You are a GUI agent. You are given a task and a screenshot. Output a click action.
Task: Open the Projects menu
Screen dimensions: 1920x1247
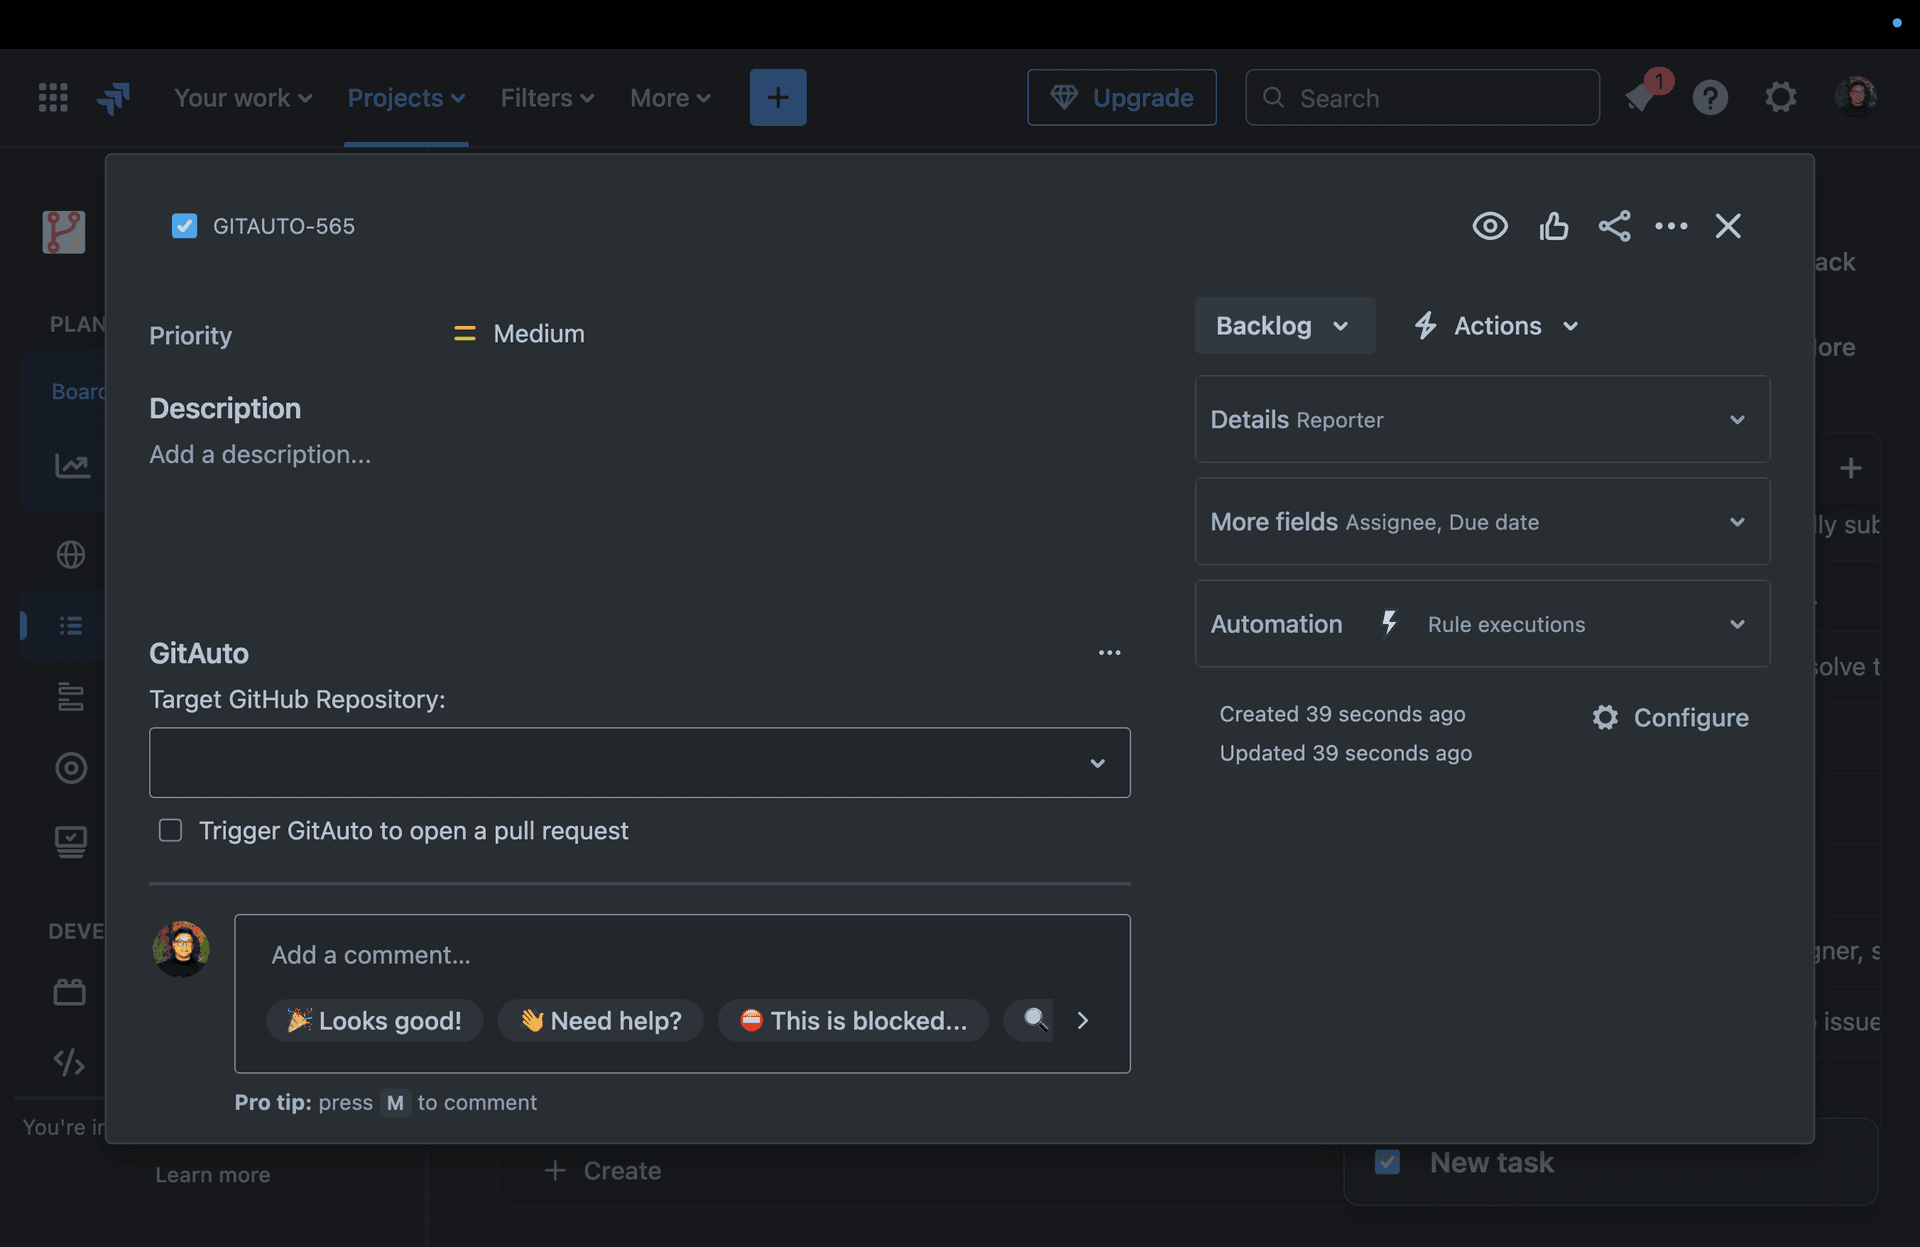point(406,97)
